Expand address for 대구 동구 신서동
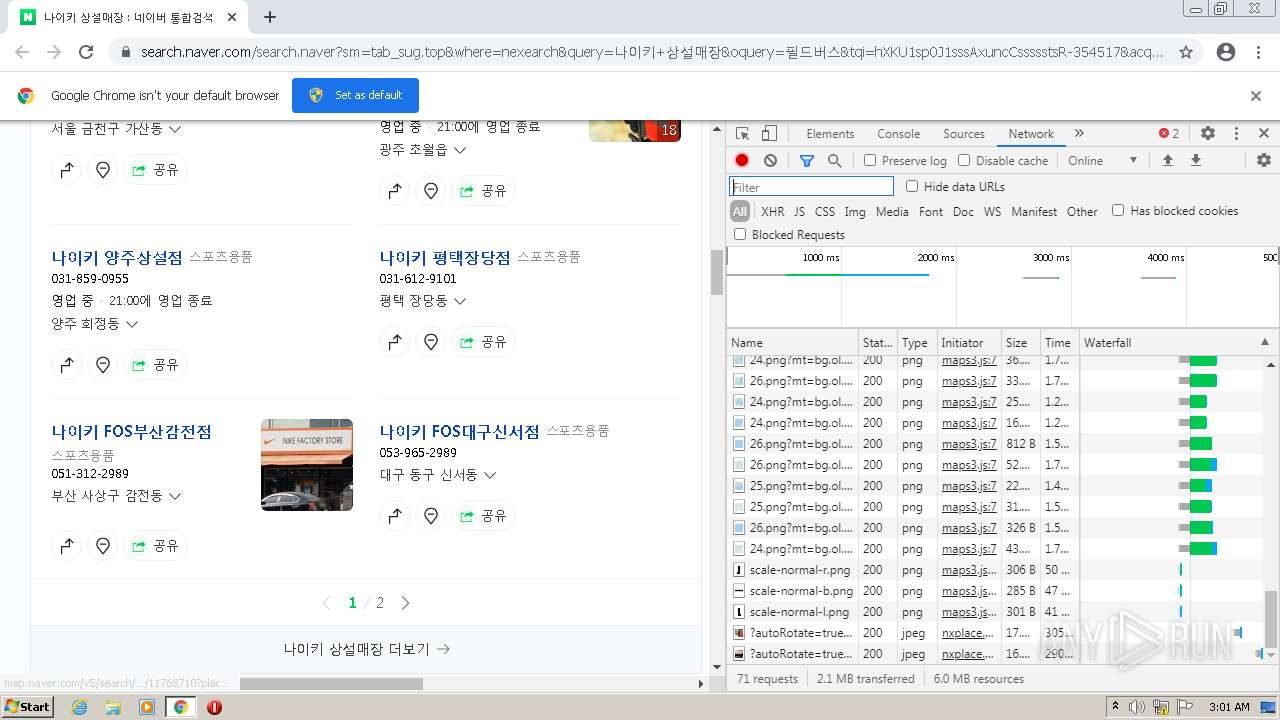The height and width of the screenshot is (720, 1280). 490,475
